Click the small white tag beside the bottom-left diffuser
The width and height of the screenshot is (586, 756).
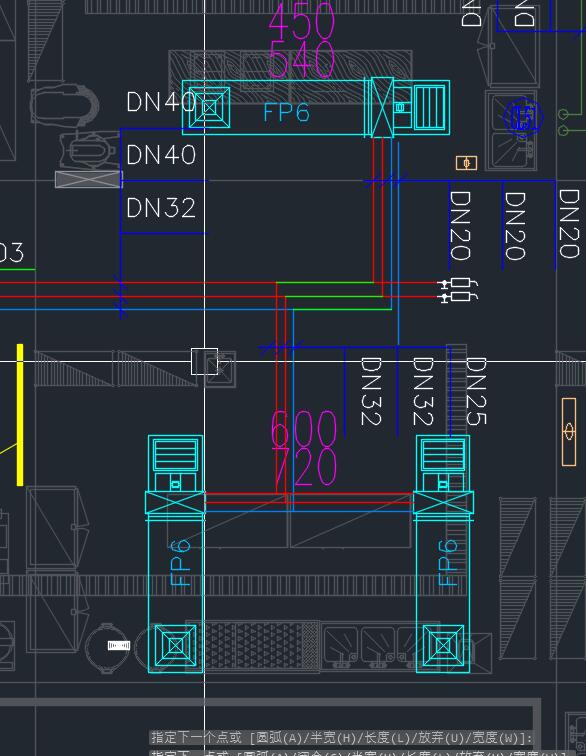pos(119,645)
